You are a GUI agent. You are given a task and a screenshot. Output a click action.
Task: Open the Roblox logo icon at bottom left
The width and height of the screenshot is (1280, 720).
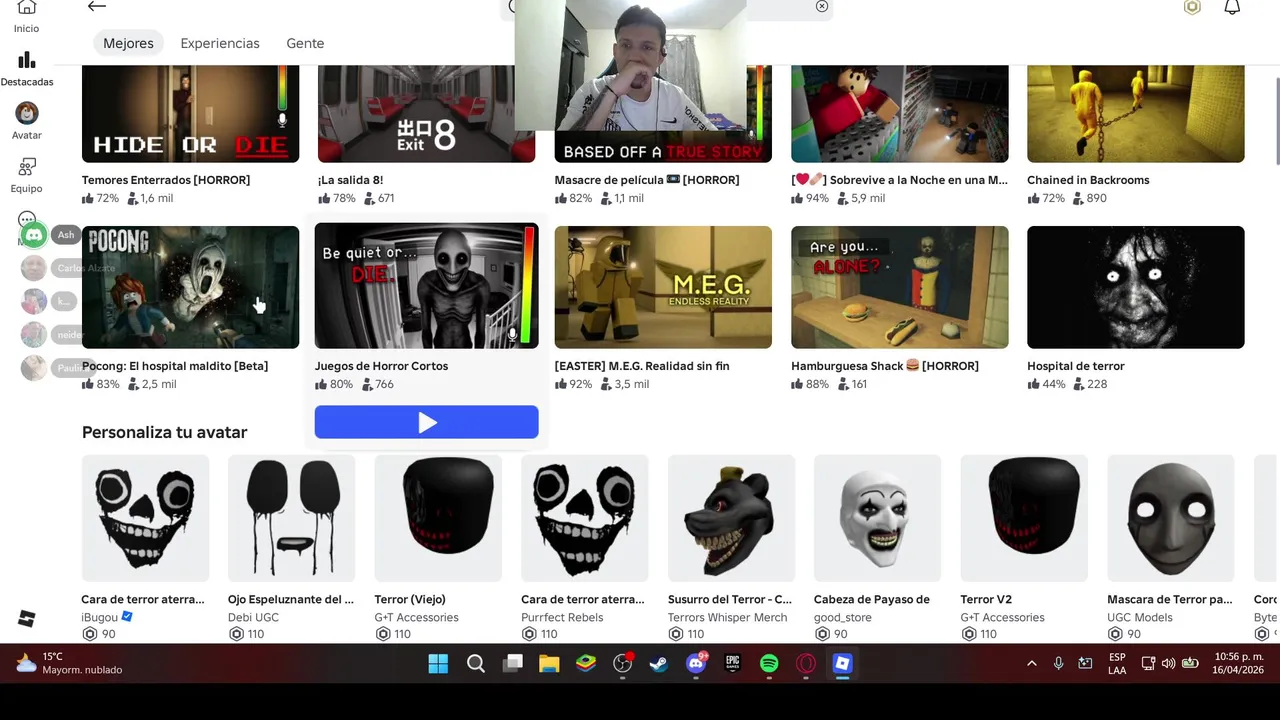(27, 619)
